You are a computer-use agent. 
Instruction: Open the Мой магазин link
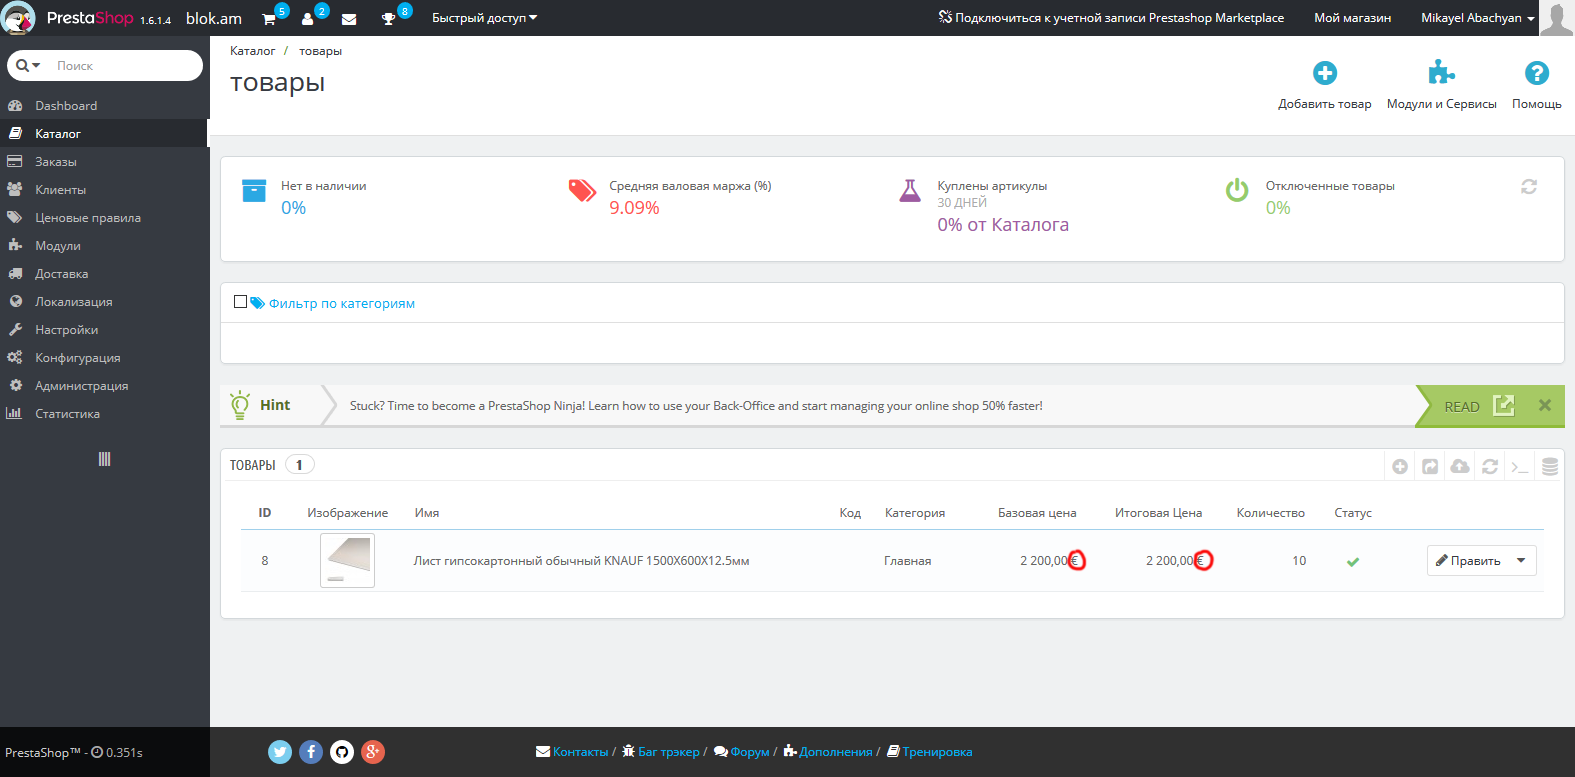(1352, 18)
